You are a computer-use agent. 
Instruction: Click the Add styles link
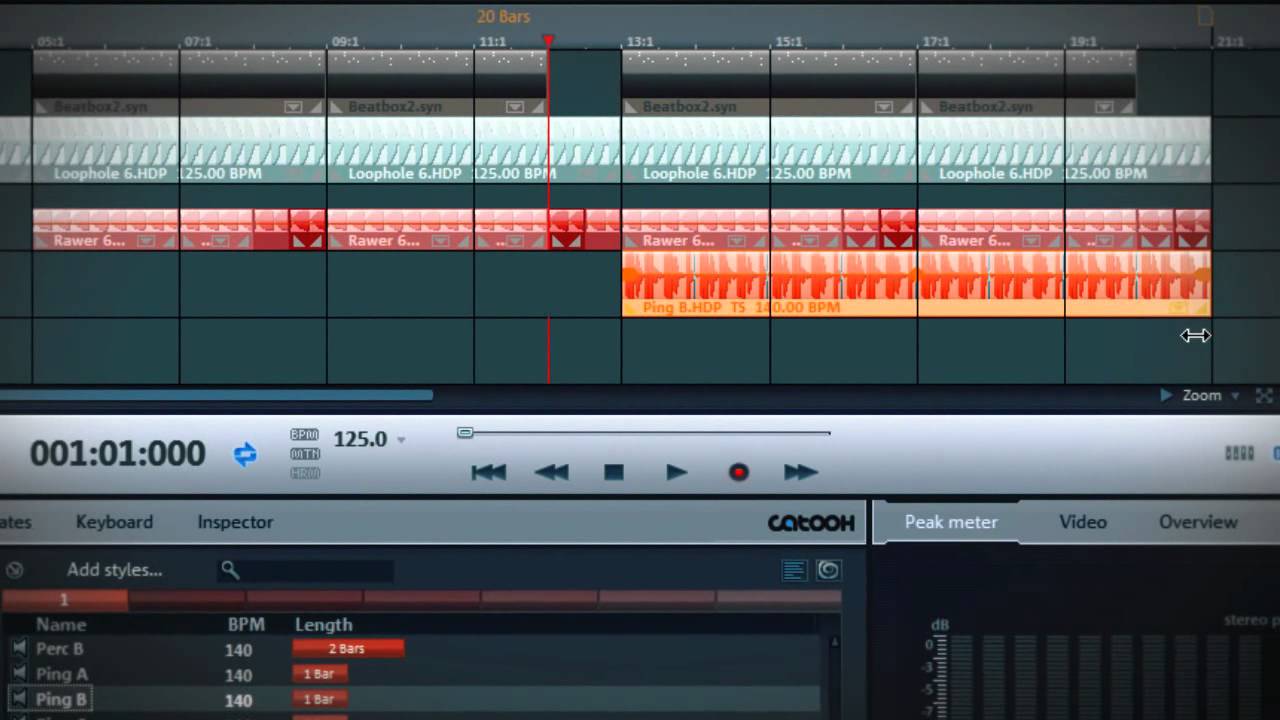(x=115, y=569)
